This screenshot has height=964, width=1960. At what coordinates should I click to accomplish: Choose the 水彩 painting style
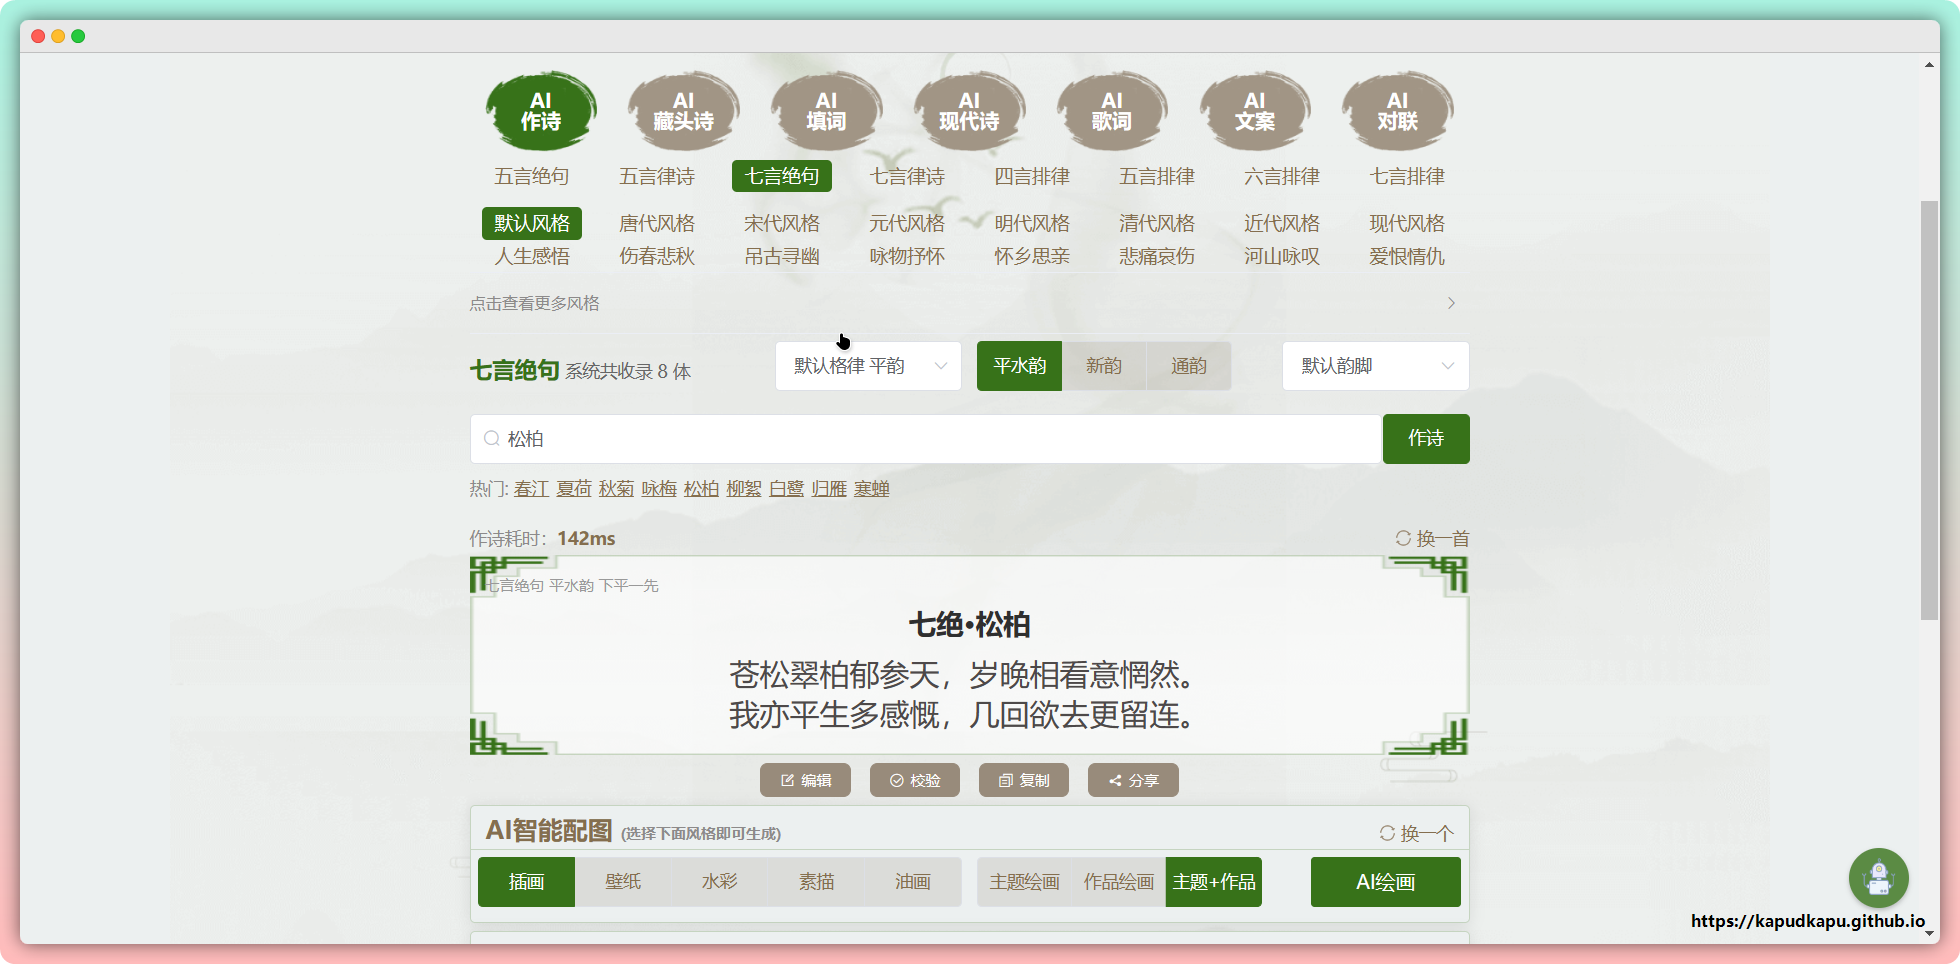[x=719, y=882]
